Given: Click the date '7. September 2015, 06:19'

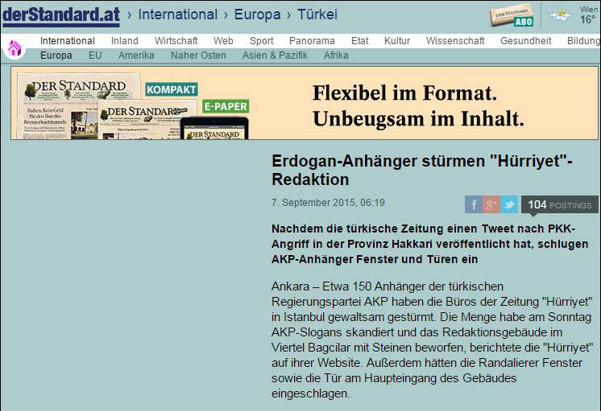Looking at the screenshot, I should coord(328,202).
